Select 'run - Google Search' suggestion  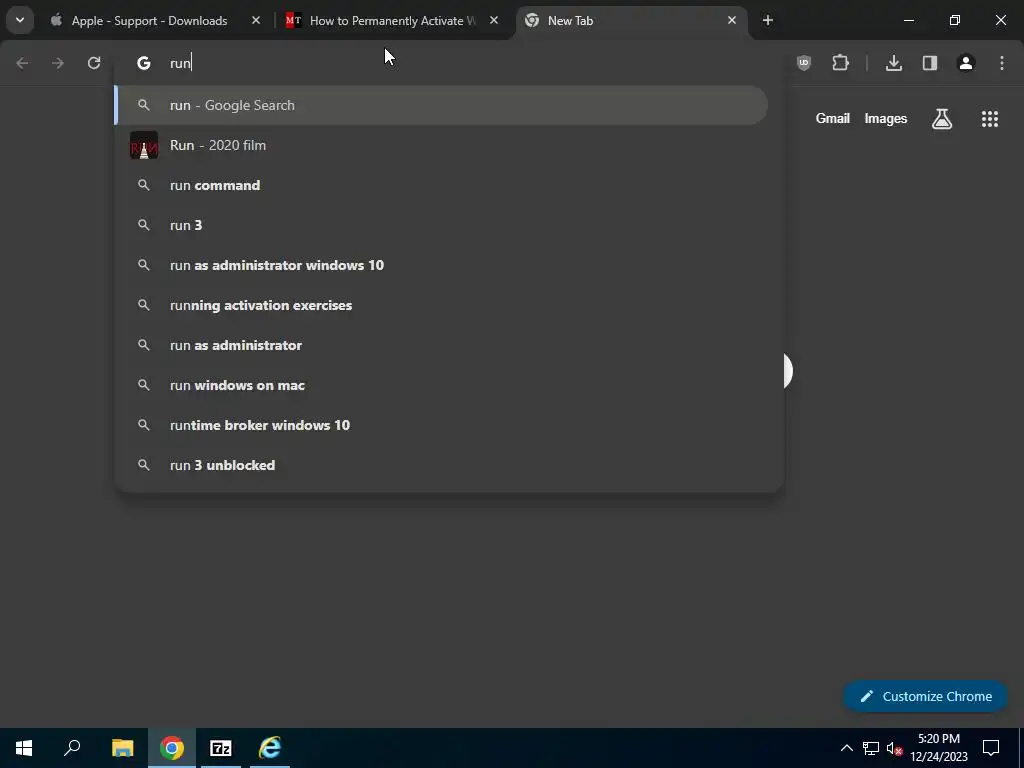(x=441, y=105)
